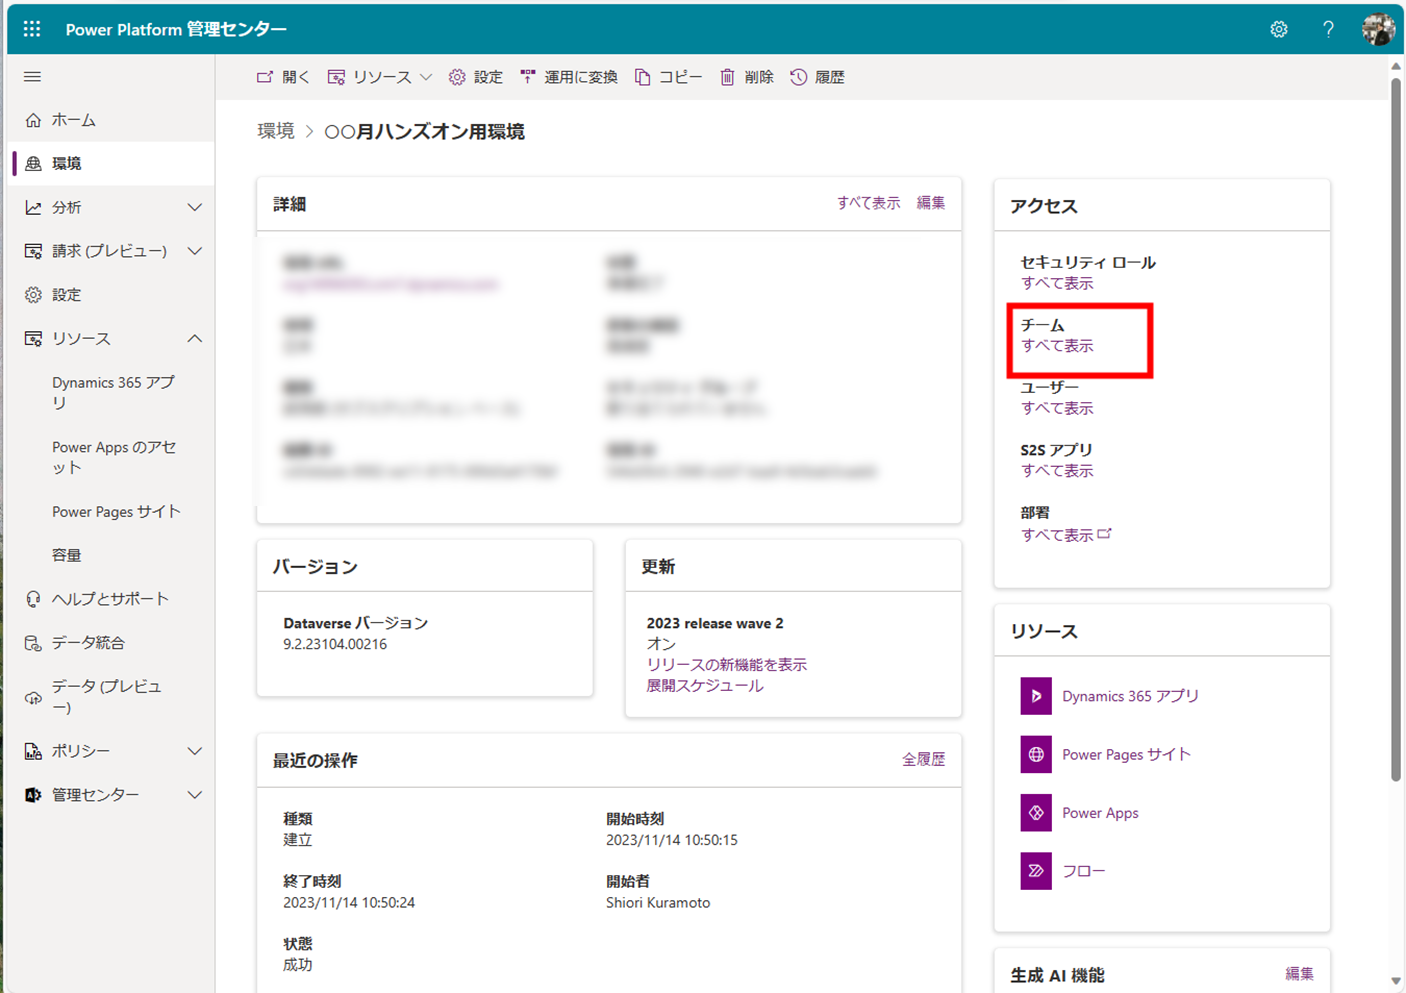Open Power Pages サイト in sidebar
The width and height of the screenshot is (1406, 993).
point(116,511)
